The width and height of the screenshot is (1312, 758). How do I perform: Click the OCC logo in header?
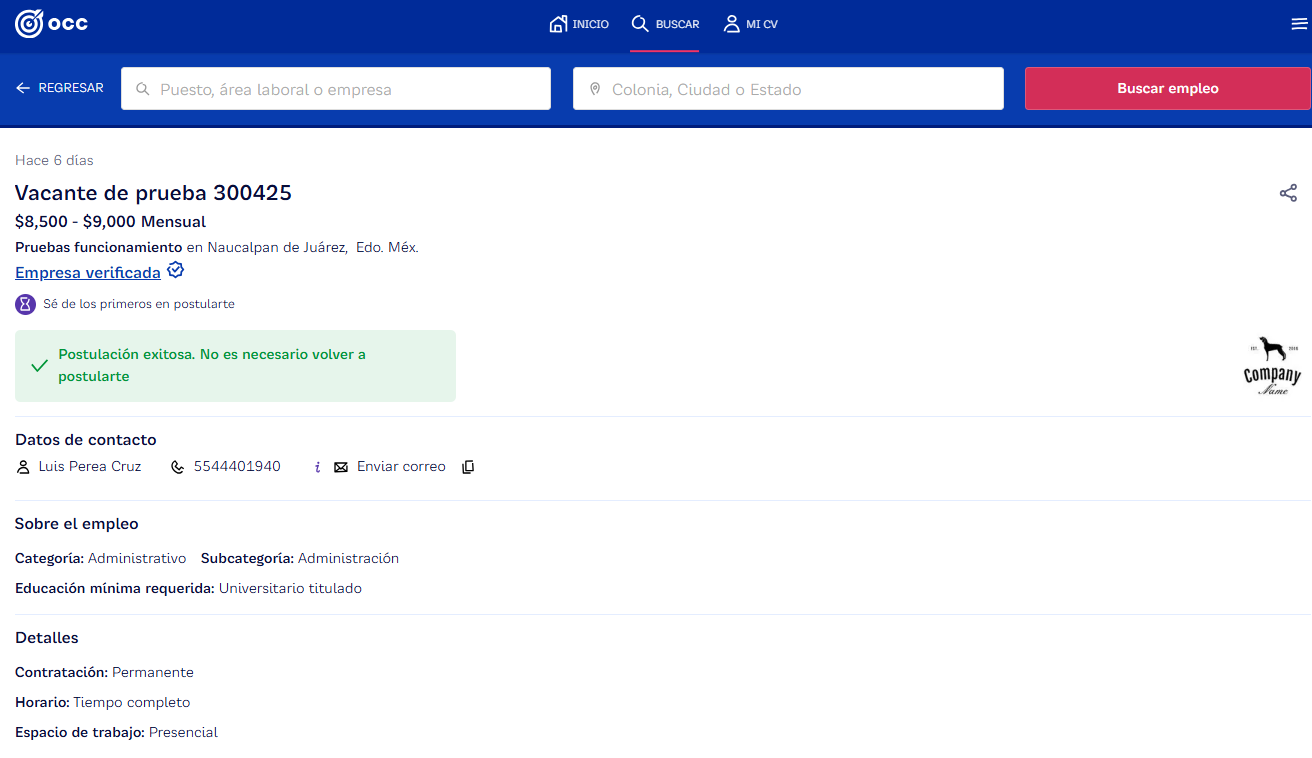pos(51,24)
